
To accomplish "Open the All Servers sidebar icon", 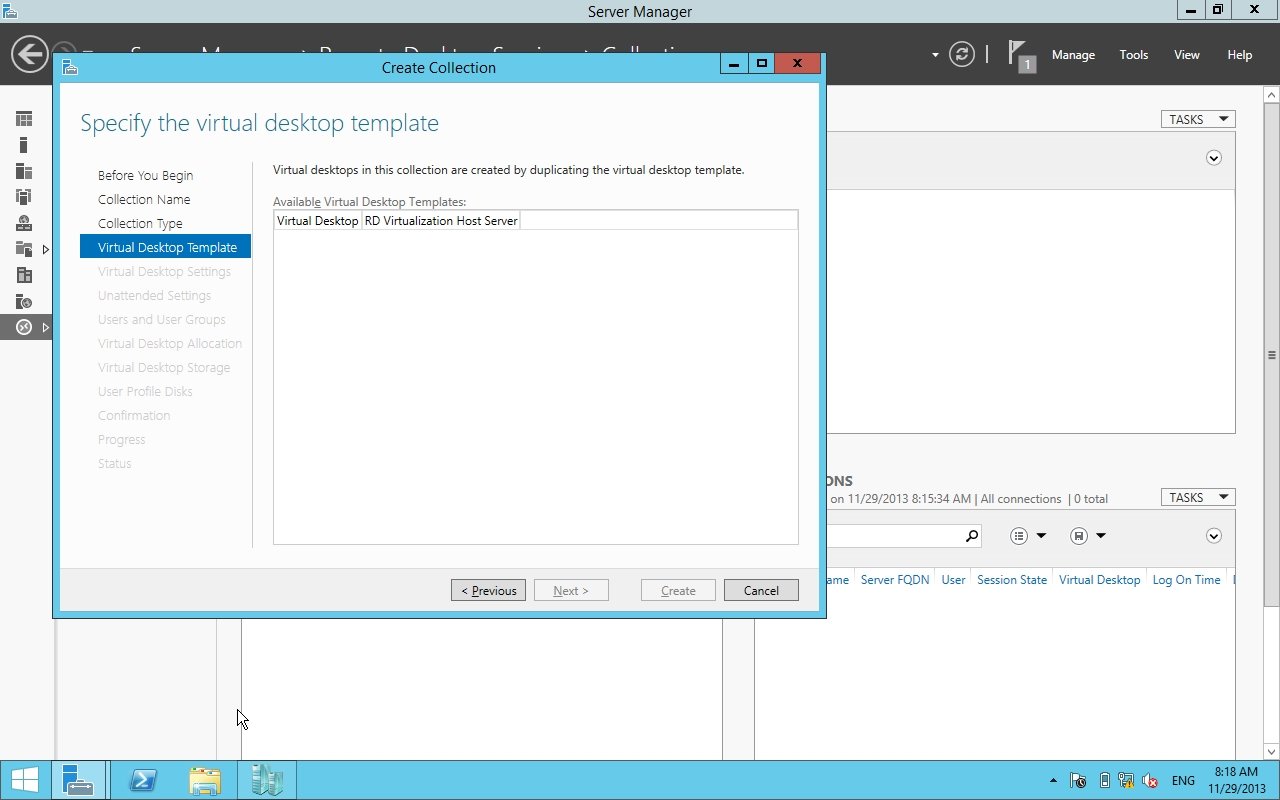I will (24, 171).
